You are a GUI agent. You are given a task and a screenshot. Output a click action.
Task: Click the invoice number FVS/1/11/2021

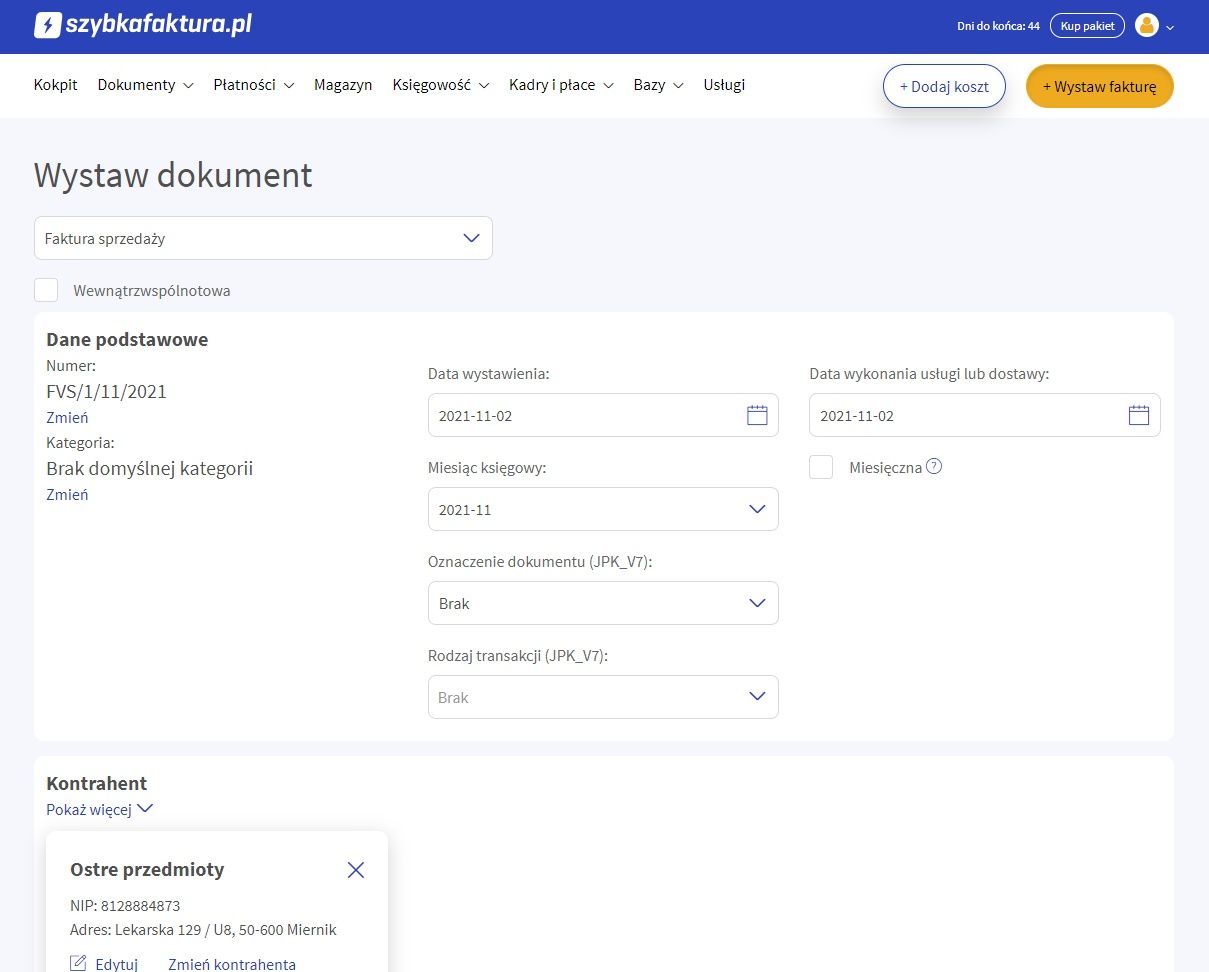(107, 391)
